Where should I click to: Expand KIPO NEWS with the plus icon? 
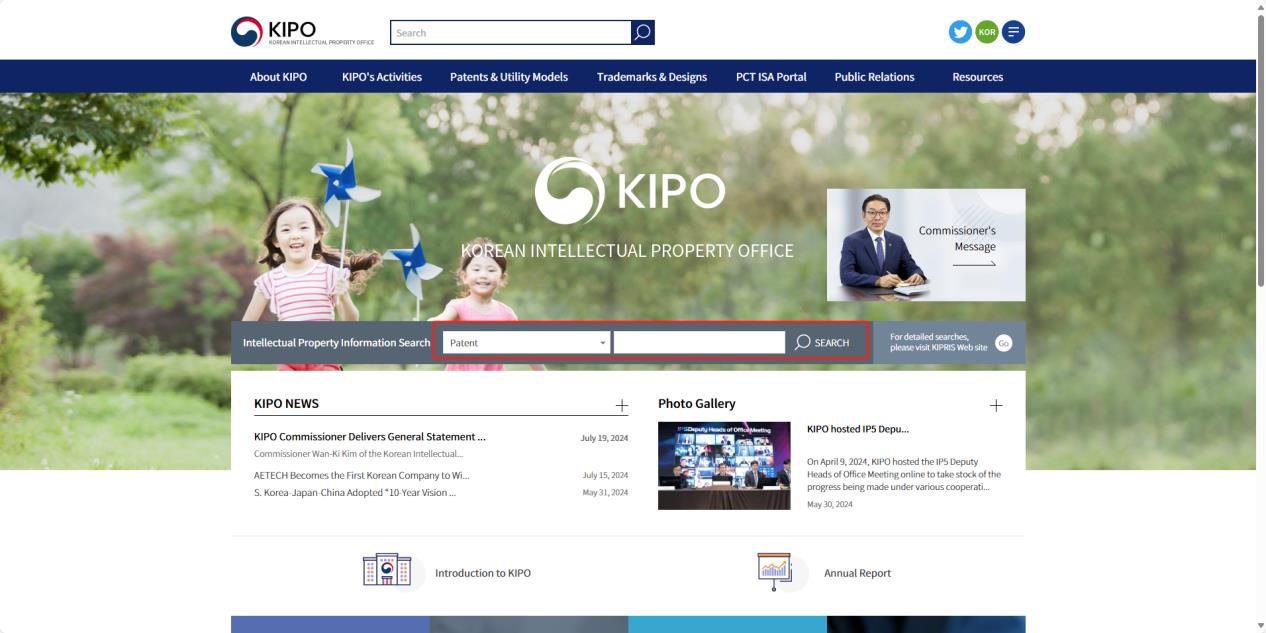[x=622, y=405]
